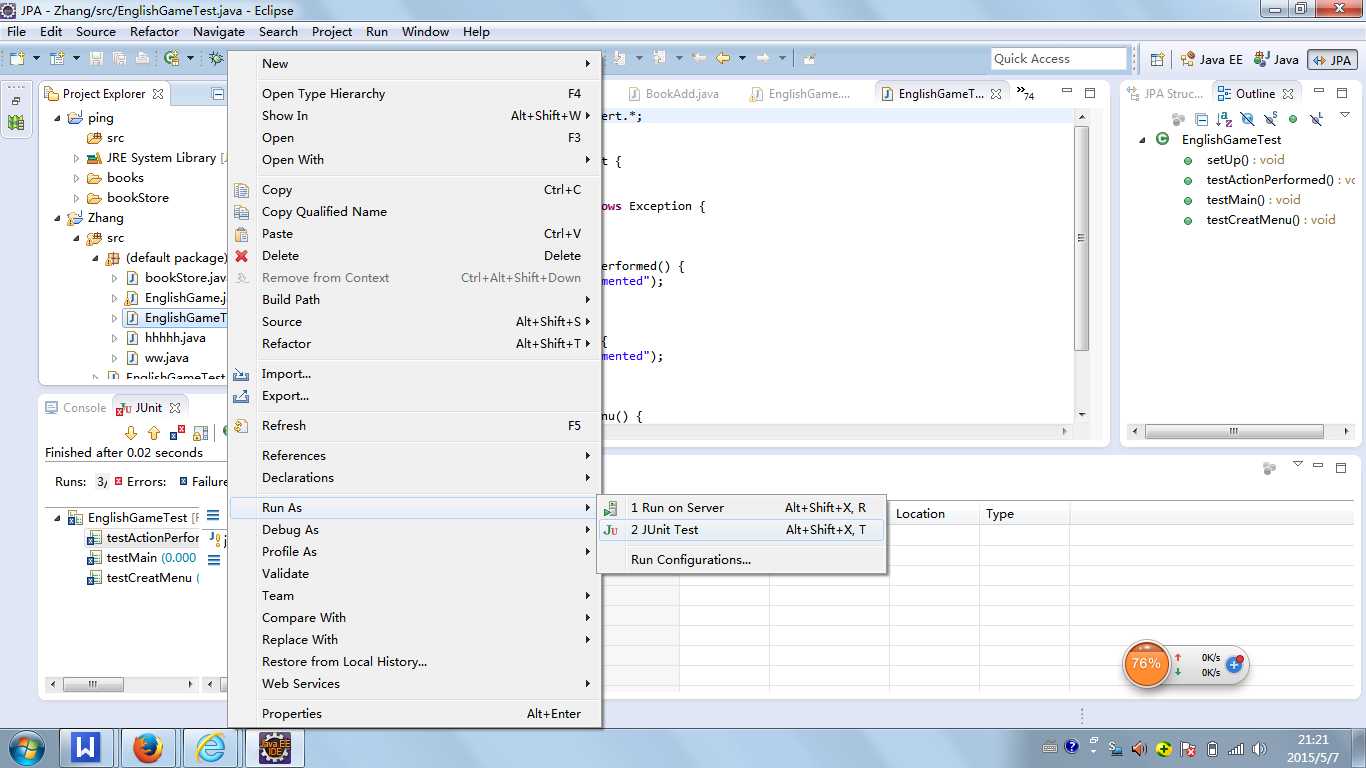Image resolution: width=1366 pixels, height=768 pixels.
Task: Click the Open Perspective icon
Action: click(1157, 60)
